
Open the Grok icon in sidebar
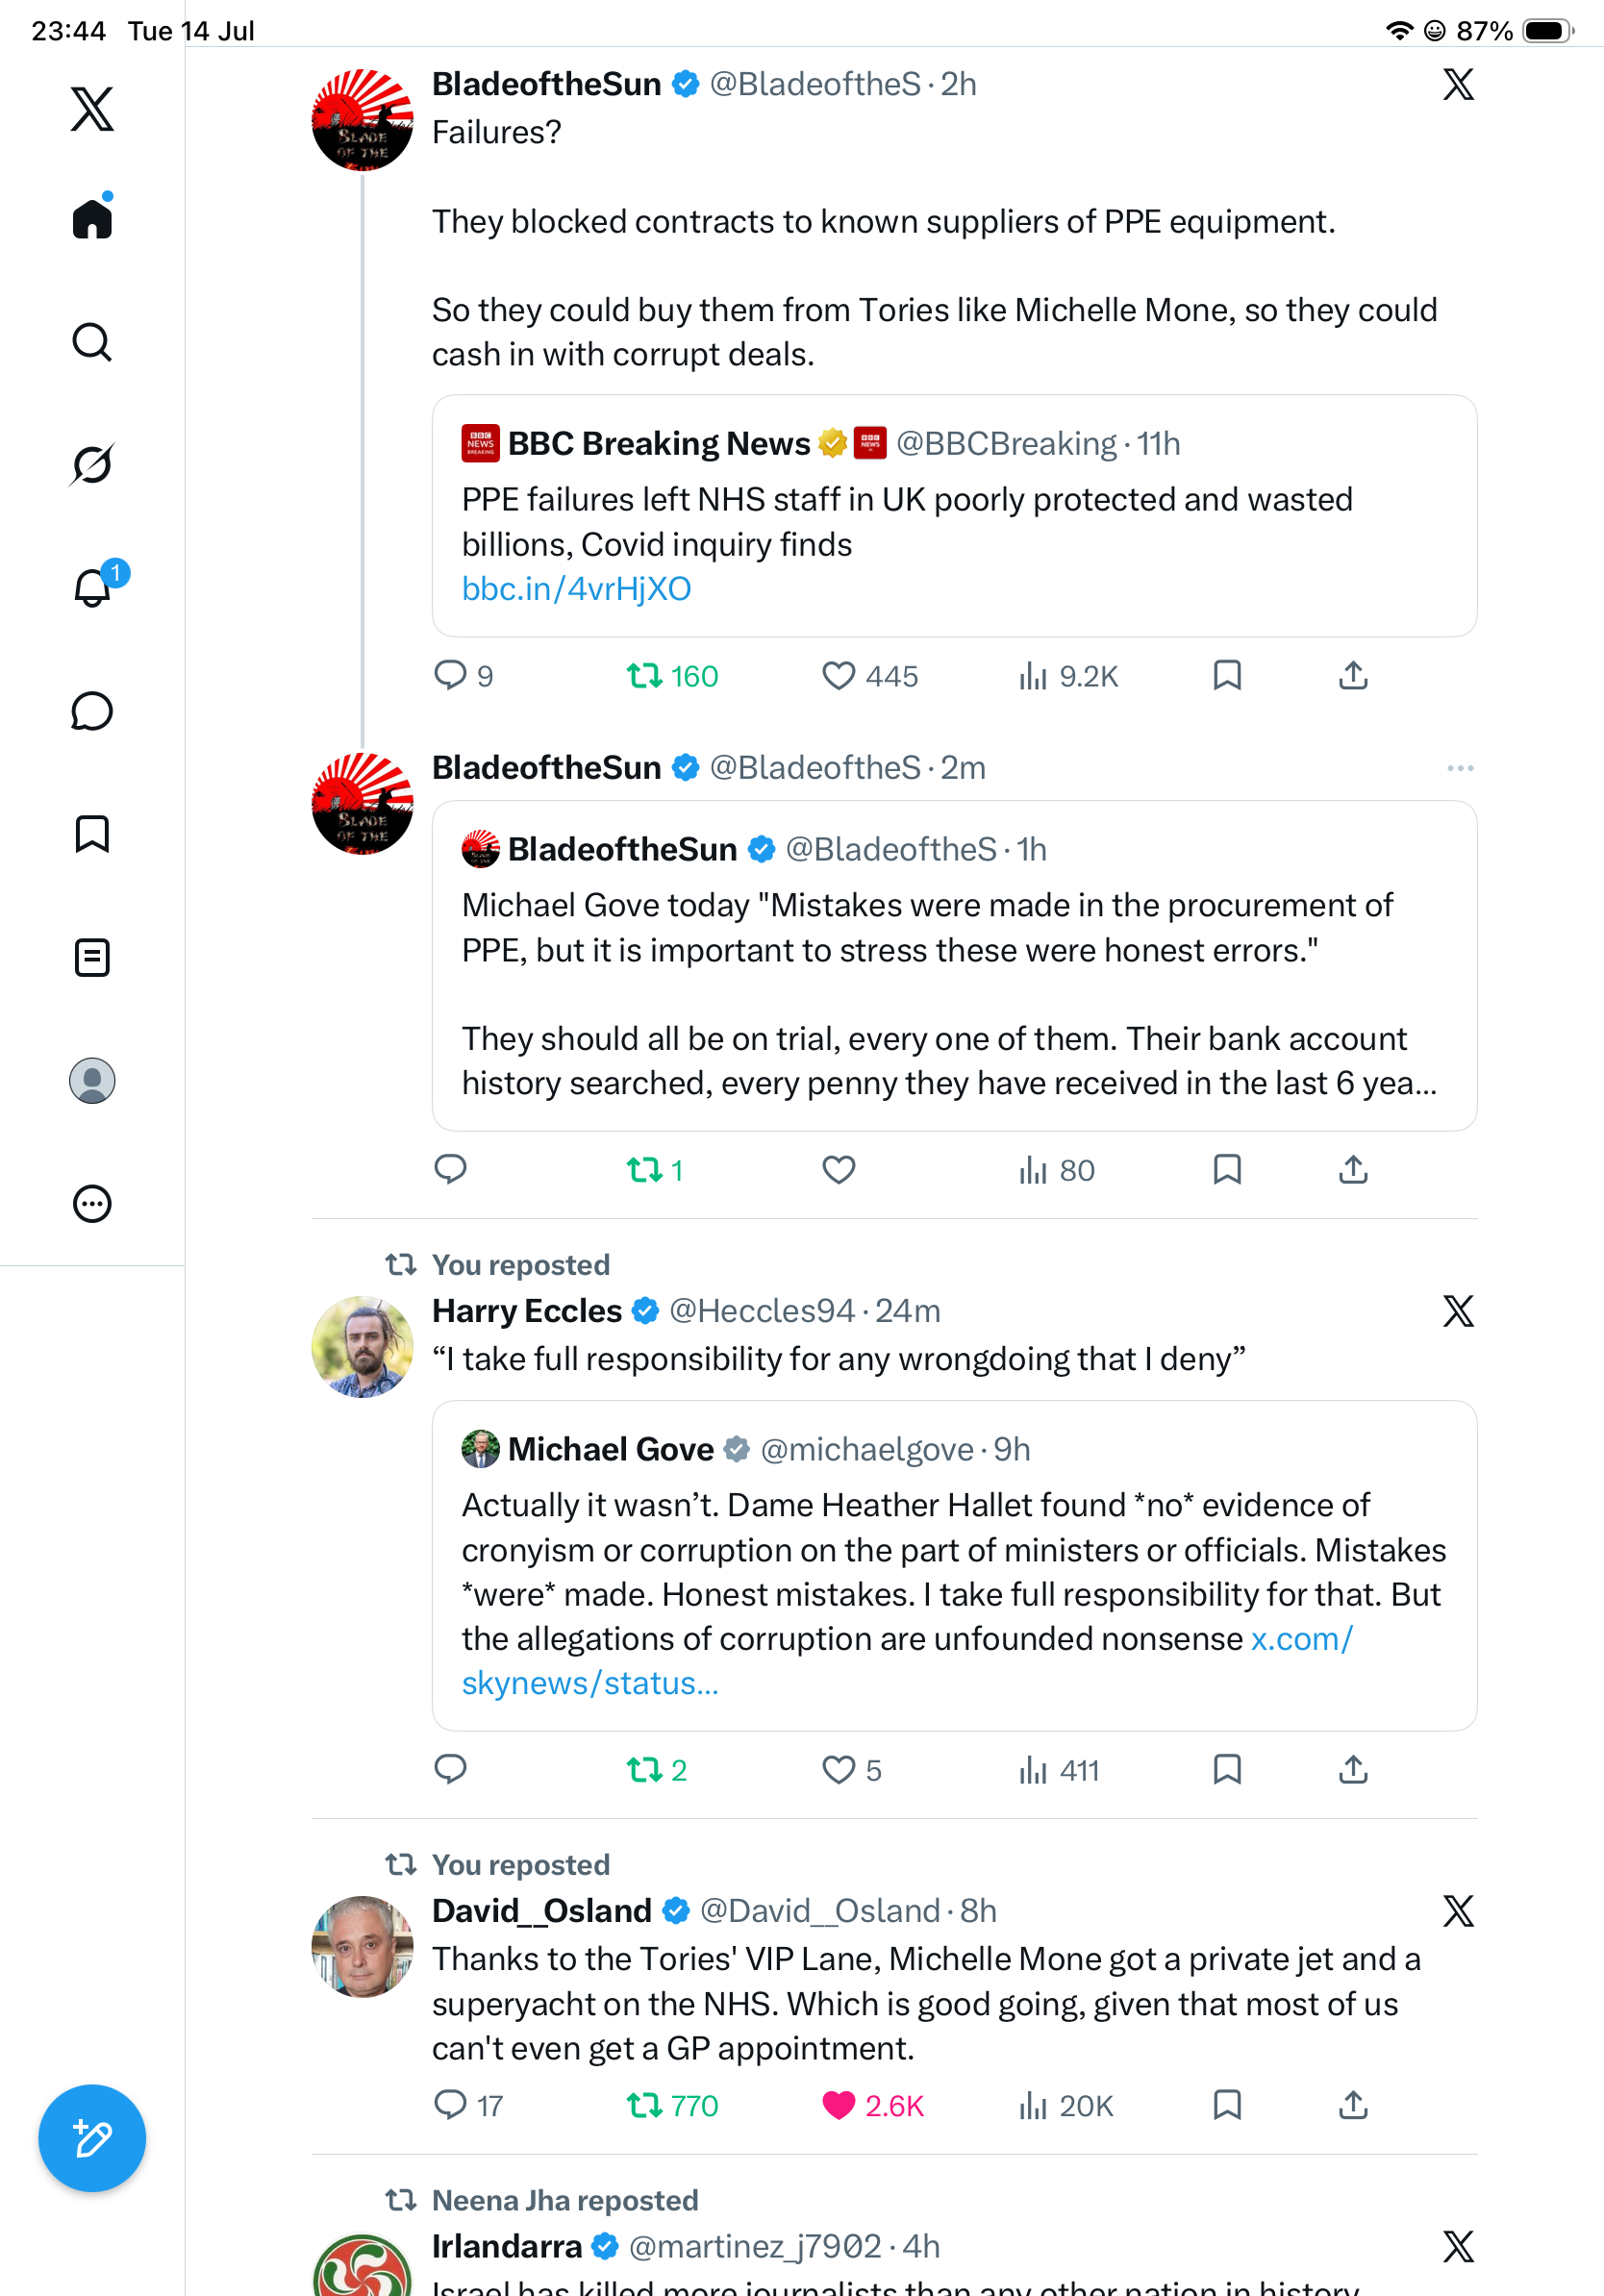92,464
